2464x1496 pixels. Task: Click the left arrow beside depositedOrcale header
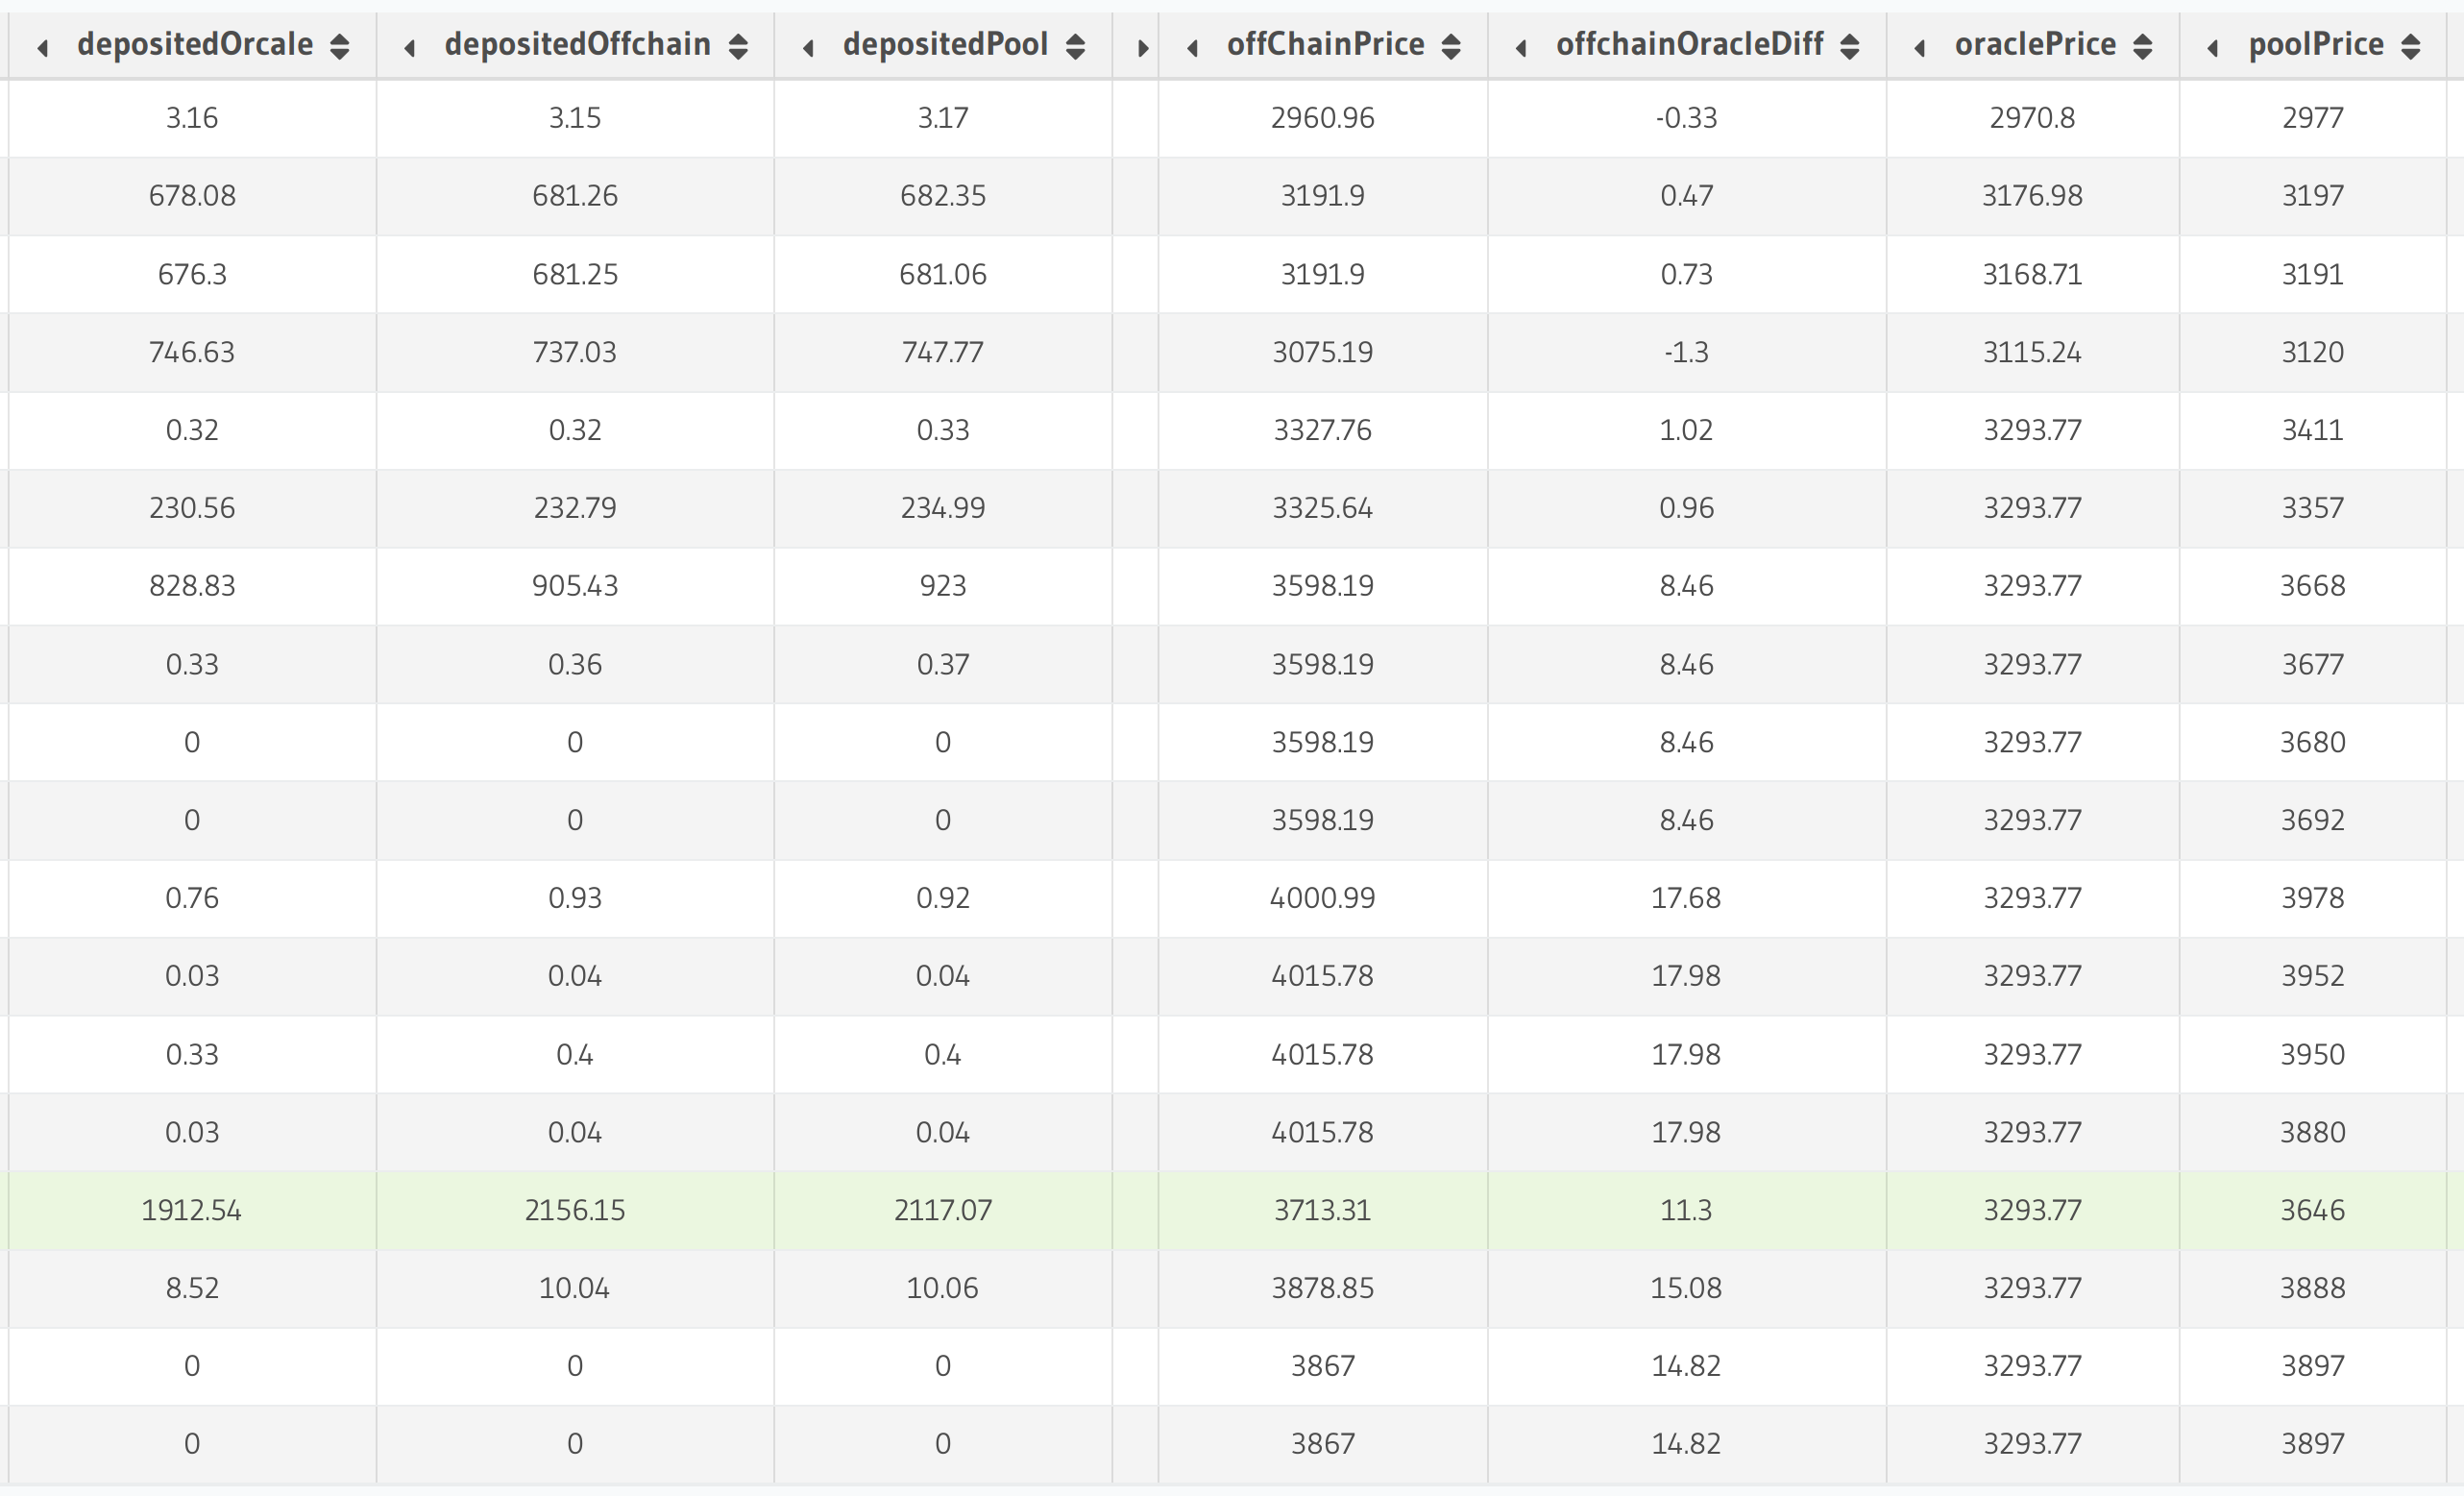44,44
